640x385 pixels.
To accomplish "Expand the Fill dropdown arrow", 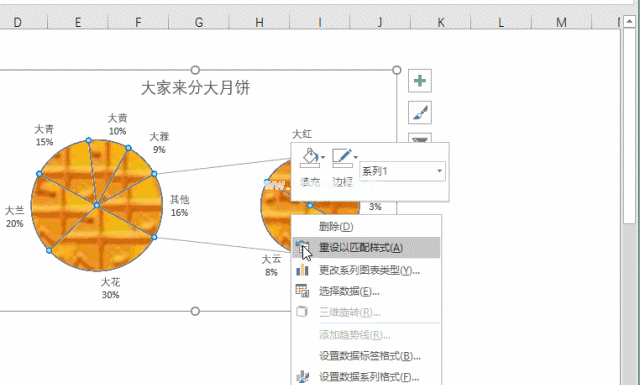I will coord(323,158).
